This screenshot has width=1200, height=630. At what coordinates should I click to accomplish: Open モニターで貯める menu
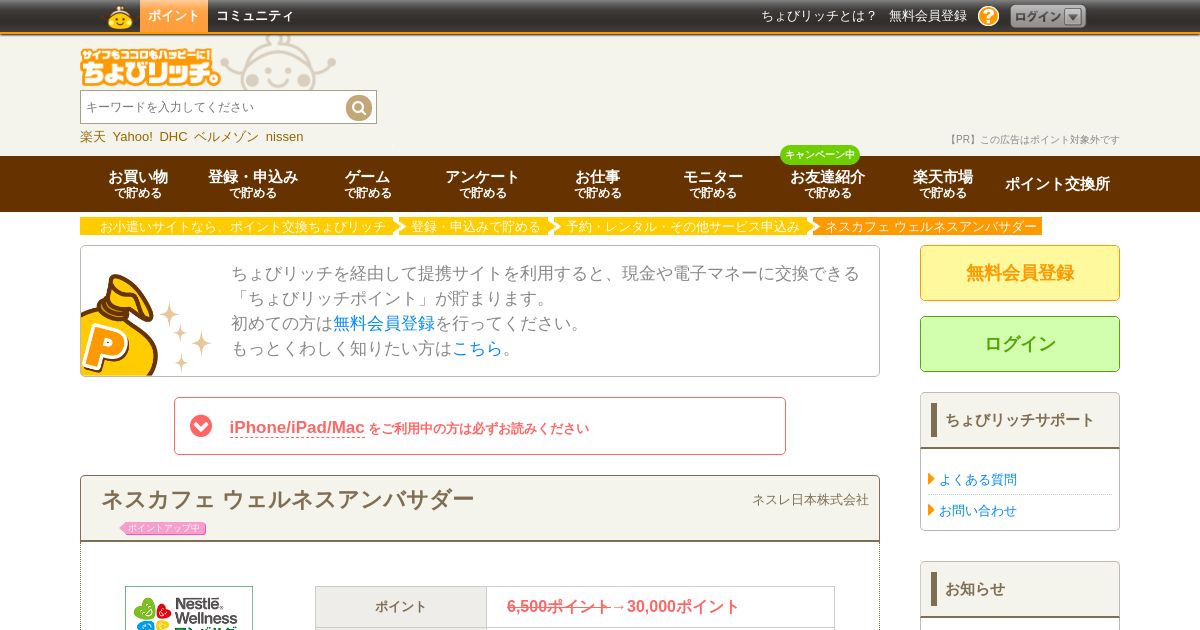[713, 184]
